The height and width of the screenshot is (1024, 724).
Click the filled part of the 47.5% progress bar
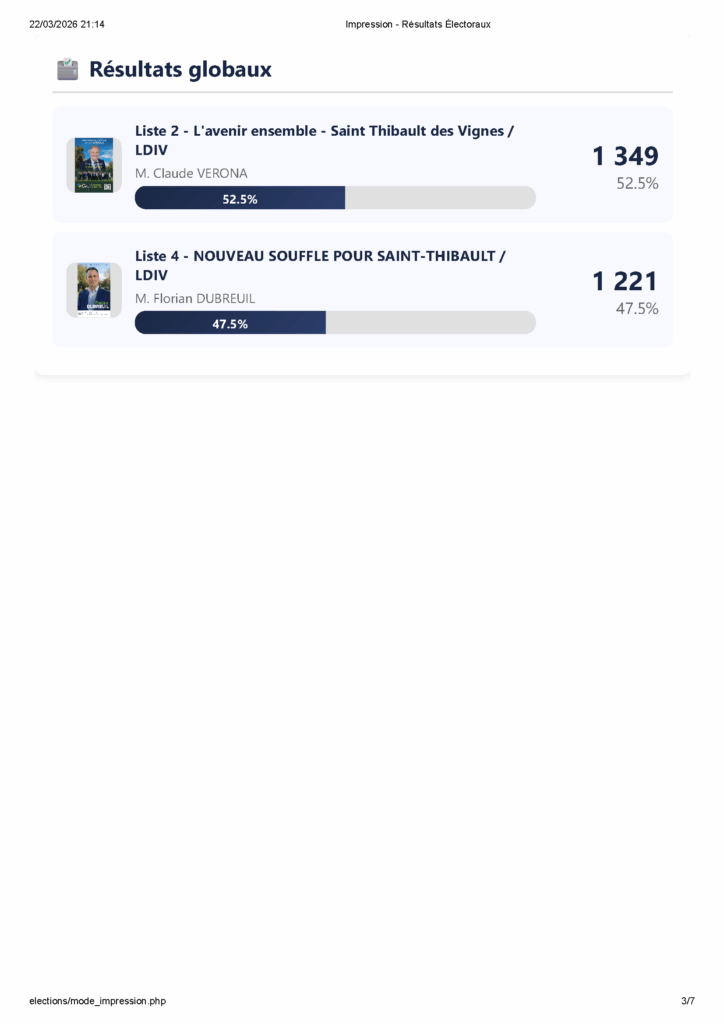pos(230,323)
